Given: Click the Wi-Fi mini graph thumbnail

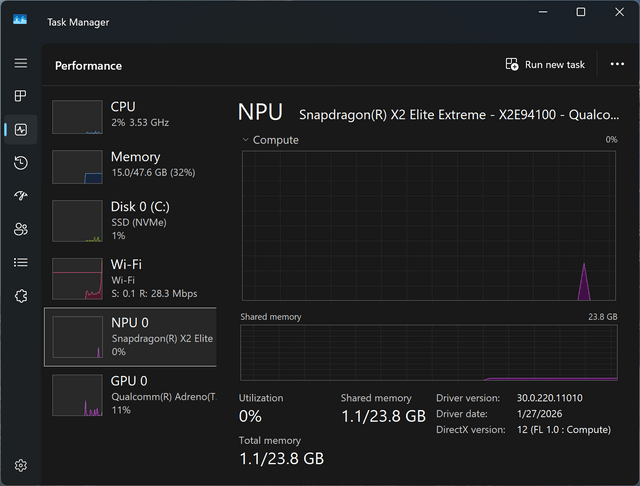Looking at the screenshot, I should click(x=77, y=279).
